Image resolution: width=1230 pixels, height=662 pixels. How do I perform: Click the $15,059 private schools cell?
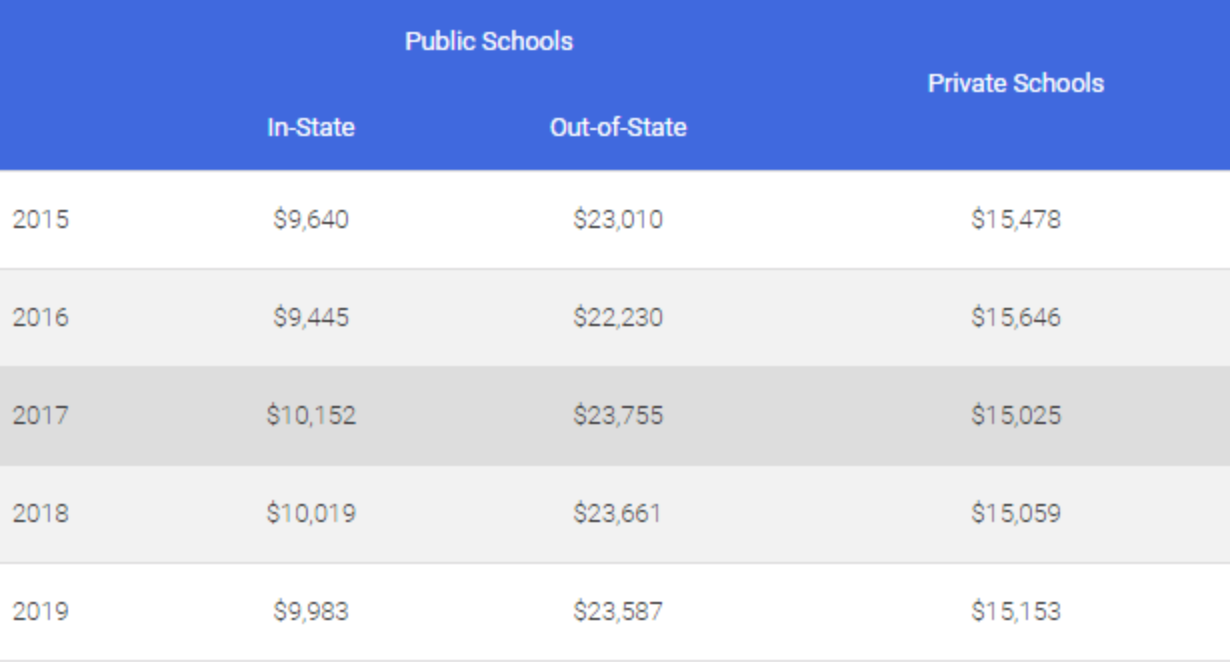point(1015,513)
